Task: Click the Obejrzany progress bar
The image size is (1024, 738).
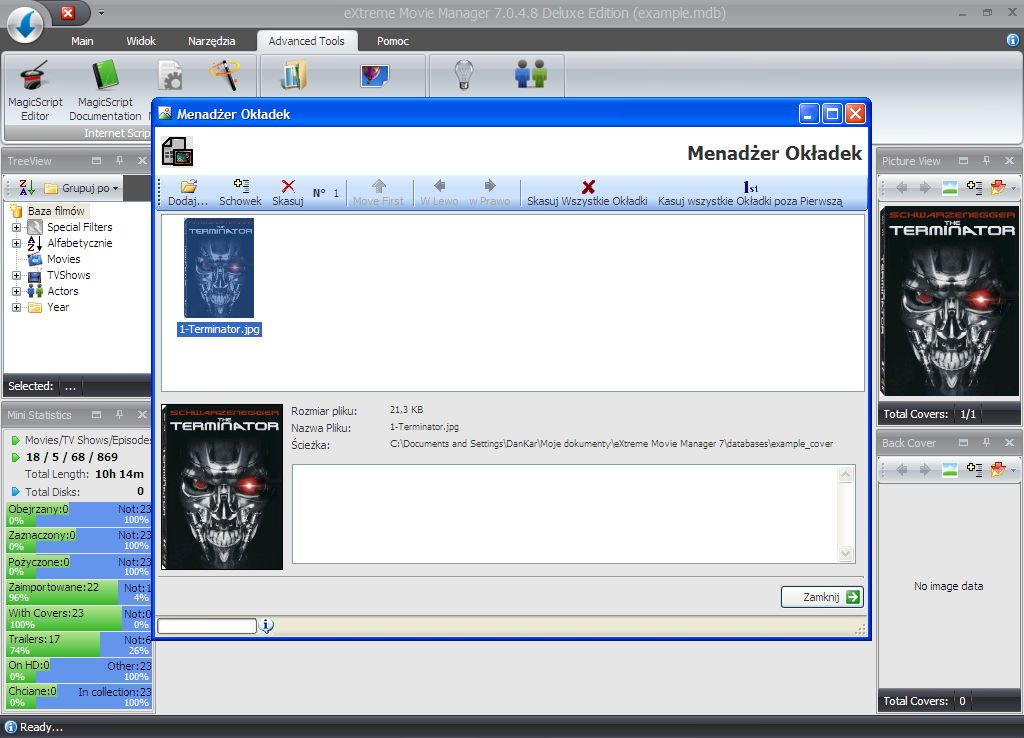Action: point(79,514)
